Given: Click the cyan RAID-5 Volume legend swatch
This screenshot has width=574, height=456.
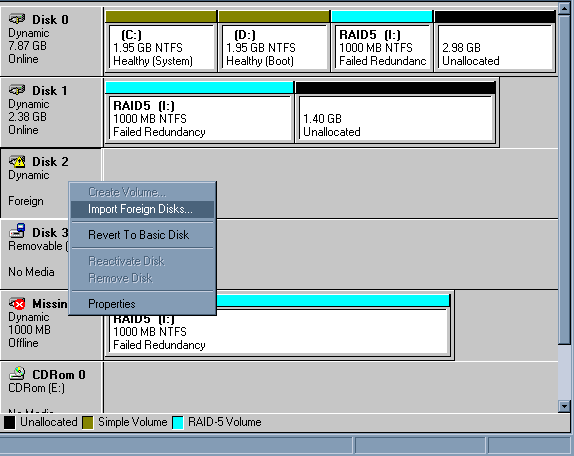Looking at the screenshot, I should [x=178, y=422].
